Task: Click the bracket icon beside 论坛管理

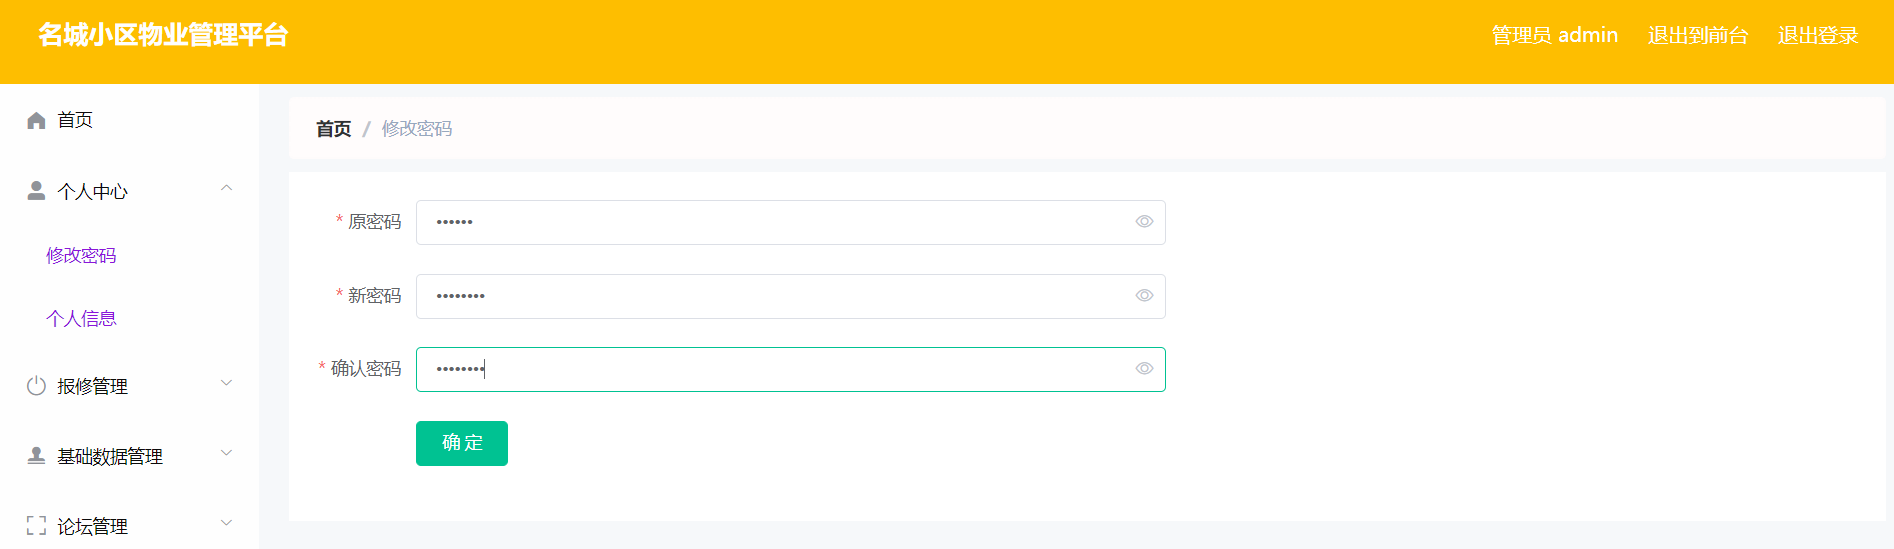Action: [x=37, y=525]
